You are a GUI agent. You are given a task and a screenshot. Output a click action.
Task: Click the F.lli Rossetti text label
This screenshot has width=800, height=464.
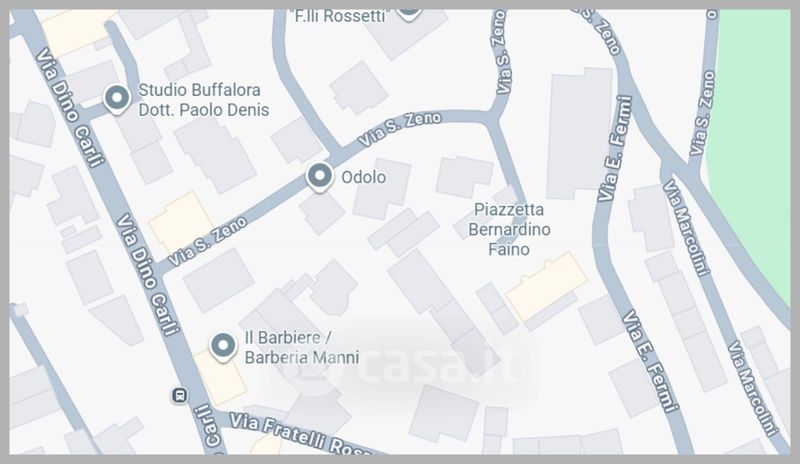[340, 16]
